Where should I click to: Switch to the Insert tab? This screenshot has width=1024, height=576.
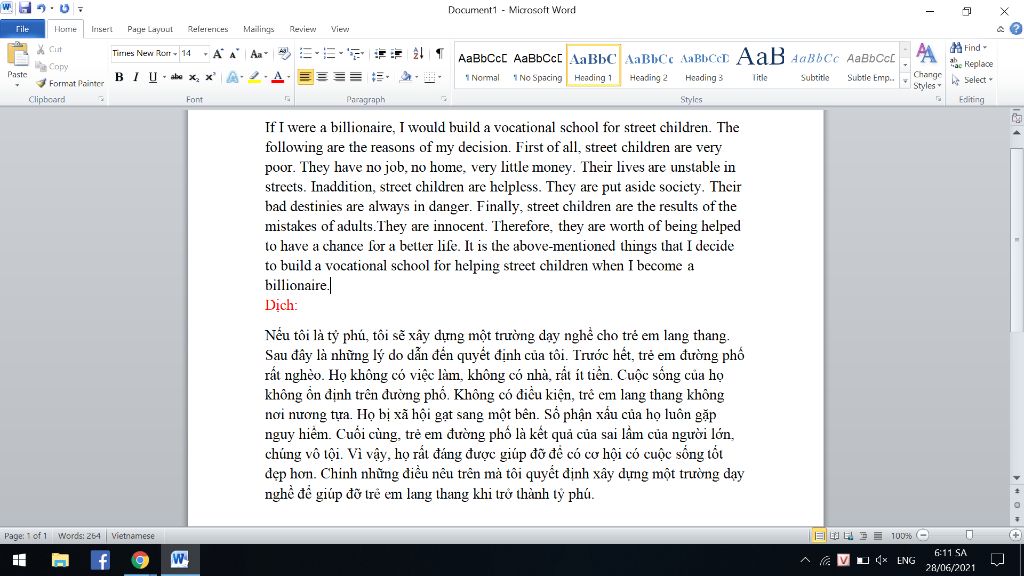point(101,29)
